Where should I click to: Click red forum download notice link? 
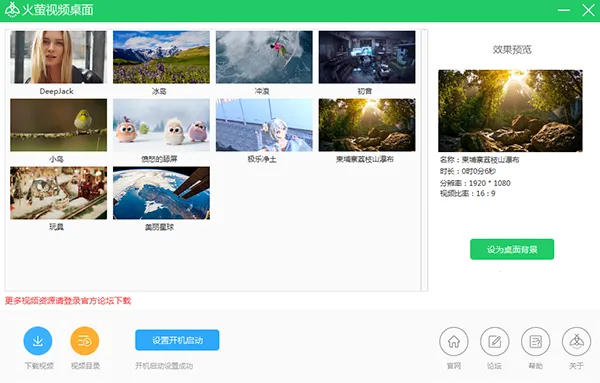pyautogui.click(x=68, y=301)
